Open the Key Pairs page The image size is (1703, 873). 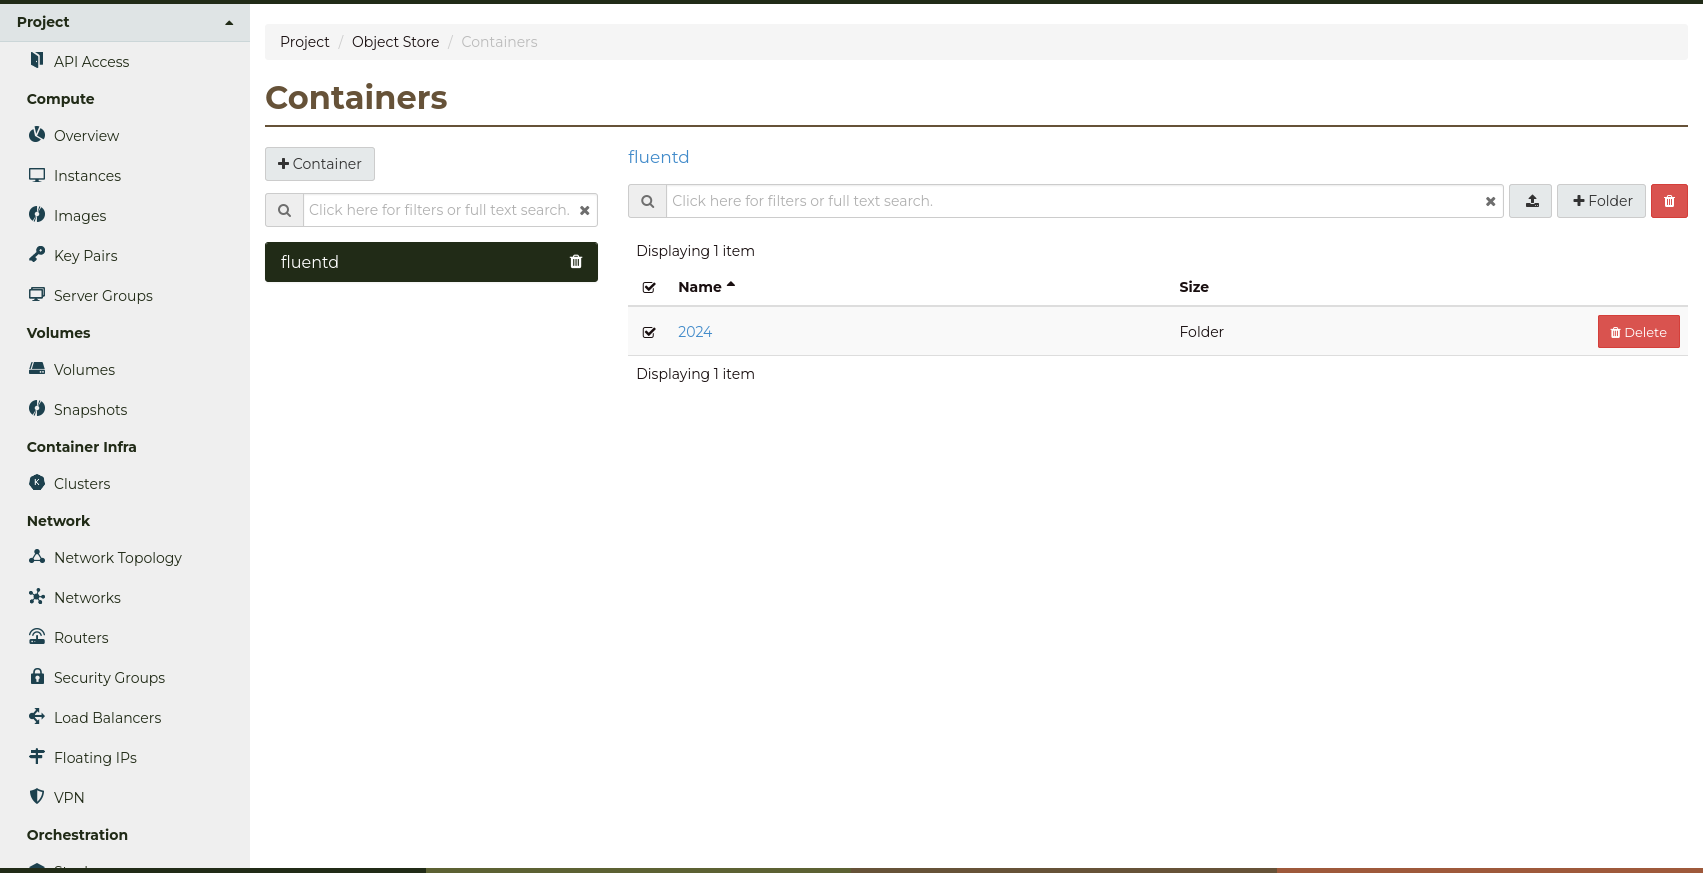coord(85,256)
